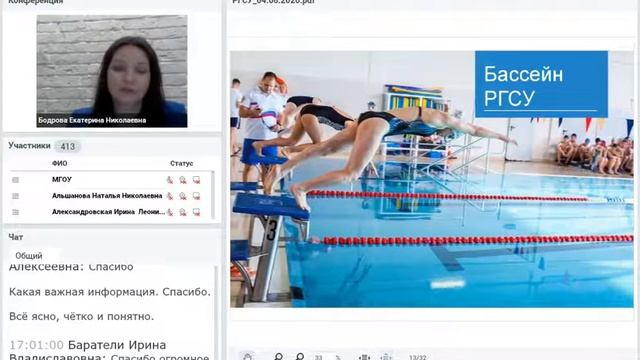
Task: Click the swimming pool slide image
Action: point(432,179)
